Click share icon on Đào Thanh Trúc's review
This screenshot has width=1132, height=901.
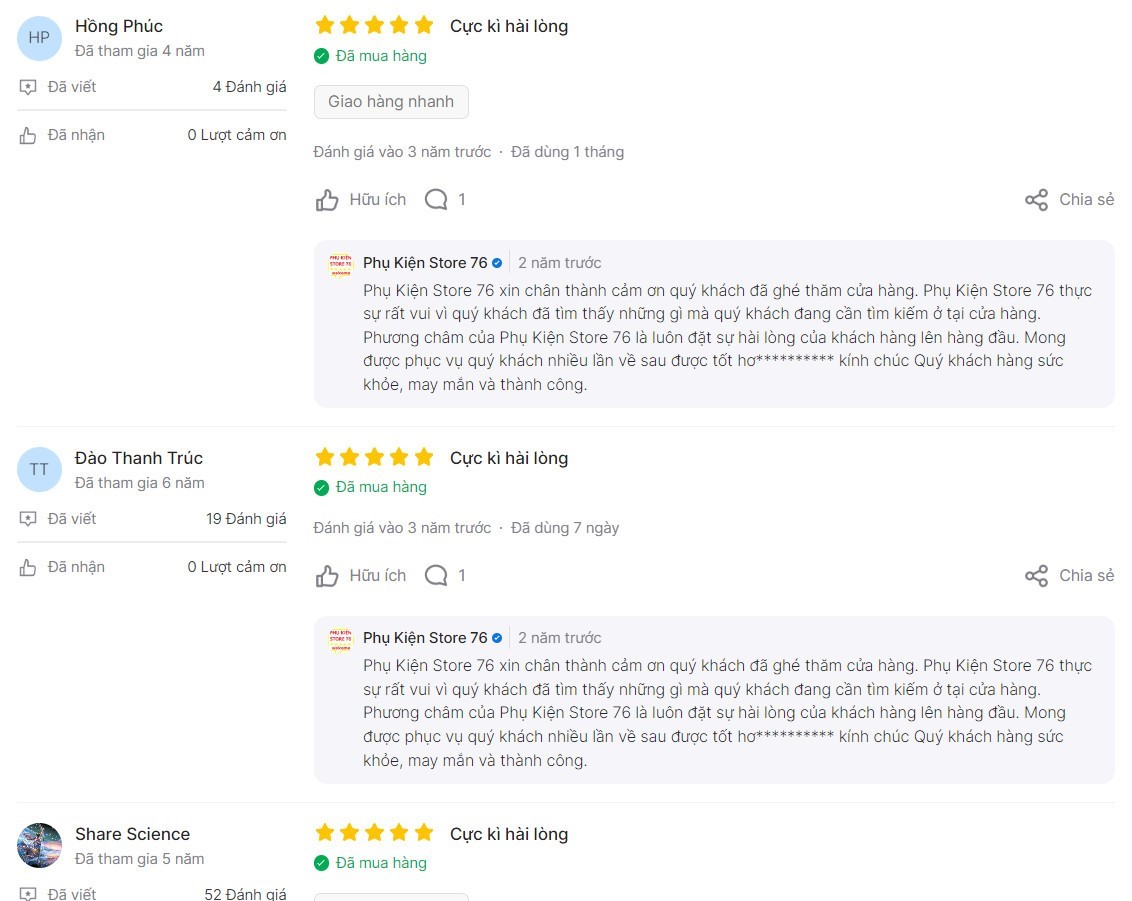(1037, 576)
